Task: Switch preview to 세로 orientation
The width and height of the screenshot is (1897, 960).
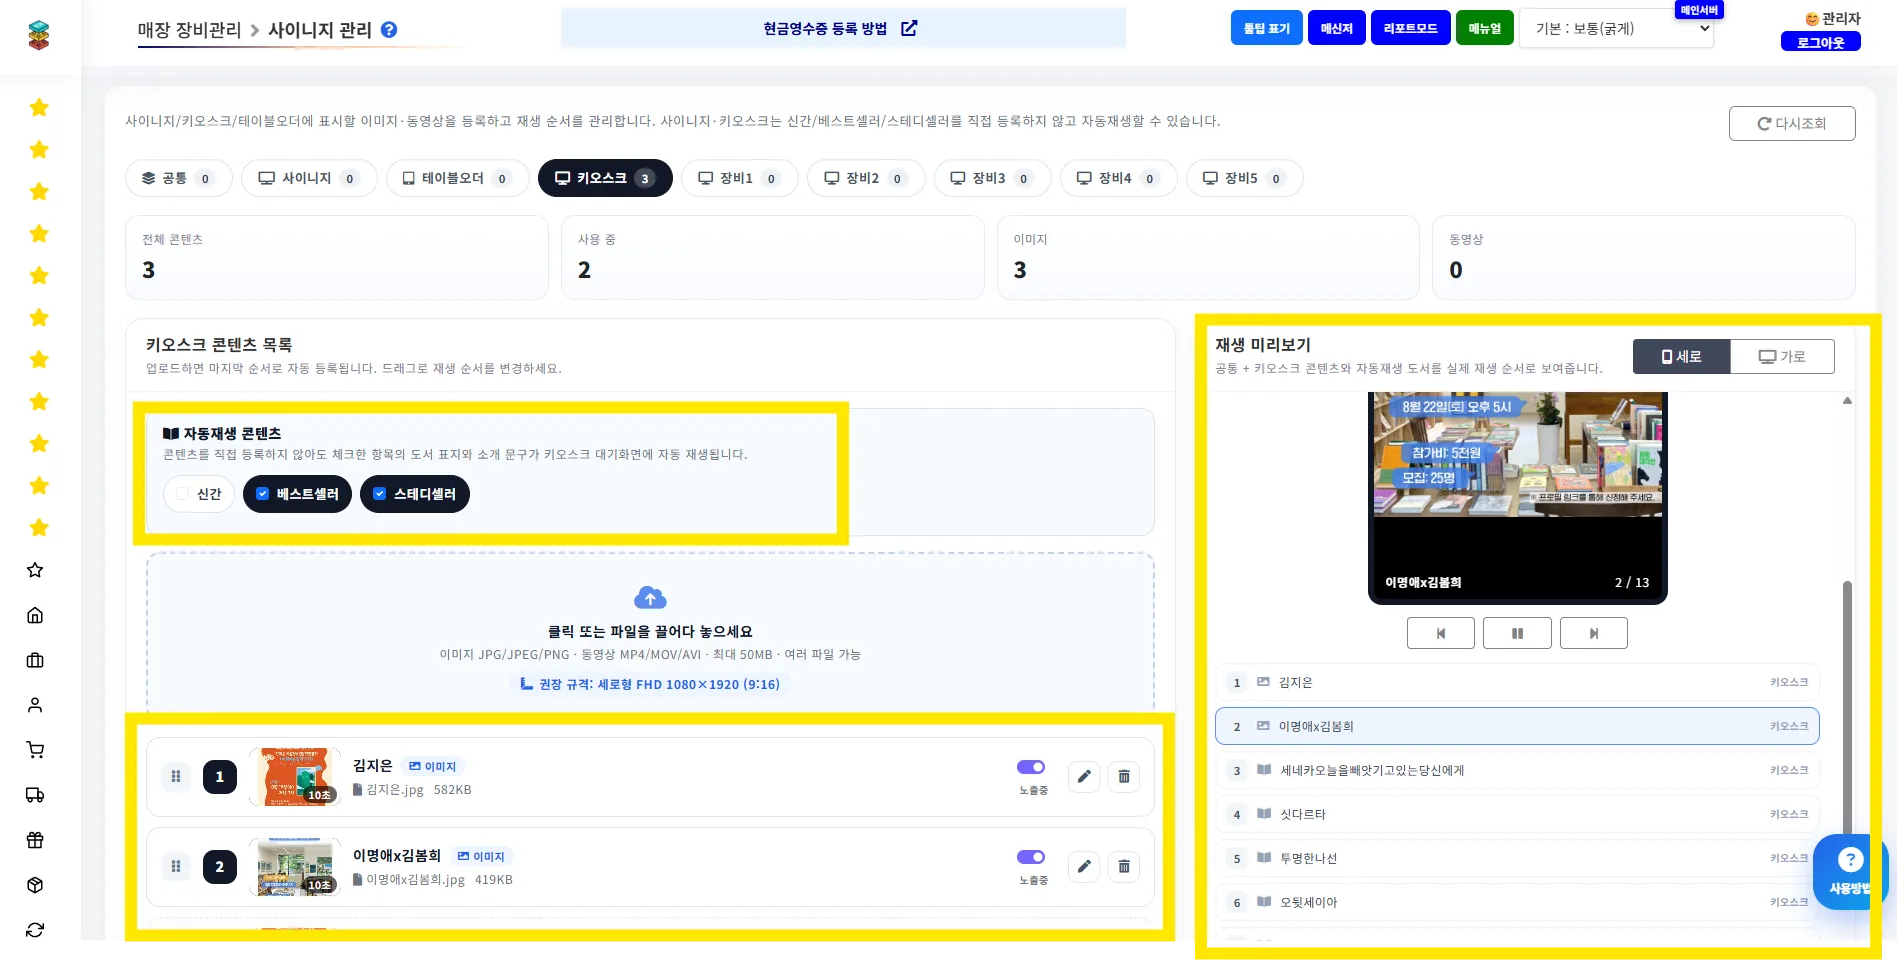Action: 1681,357
